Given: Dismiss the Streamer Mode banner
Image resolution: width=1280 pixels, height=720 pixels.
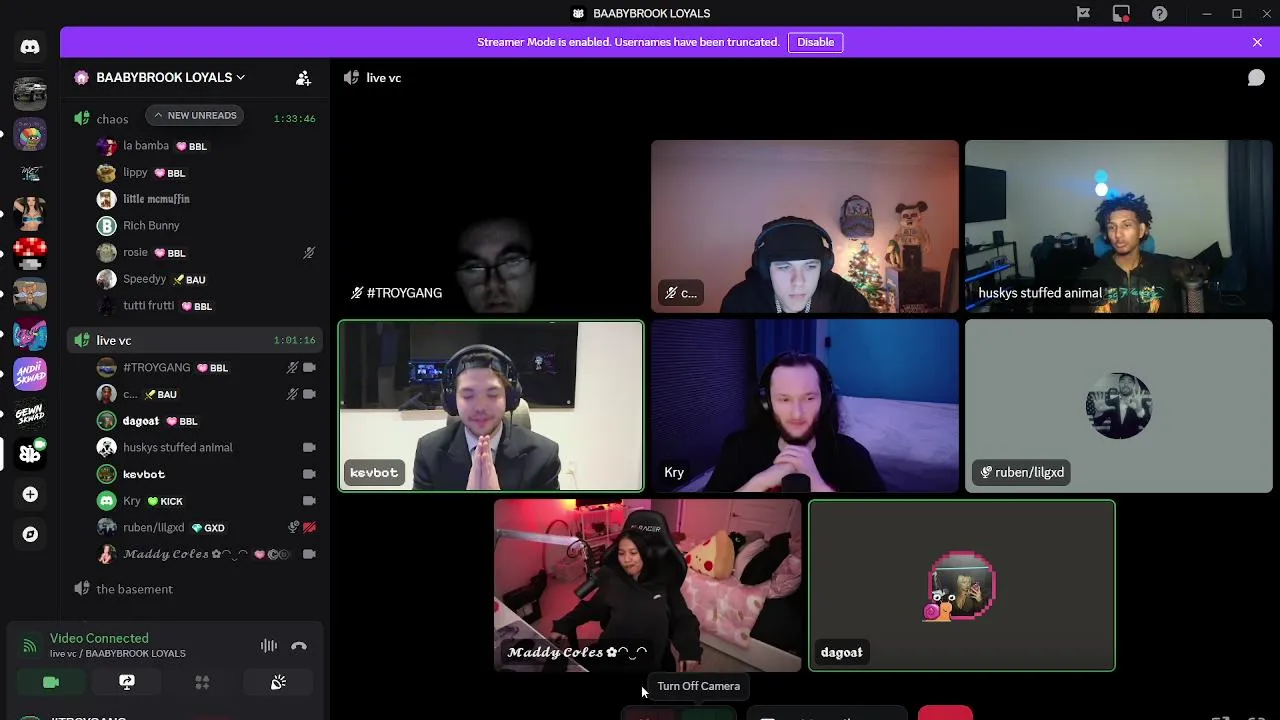Looking at the screenshot, I should (x=1257, y=42).
